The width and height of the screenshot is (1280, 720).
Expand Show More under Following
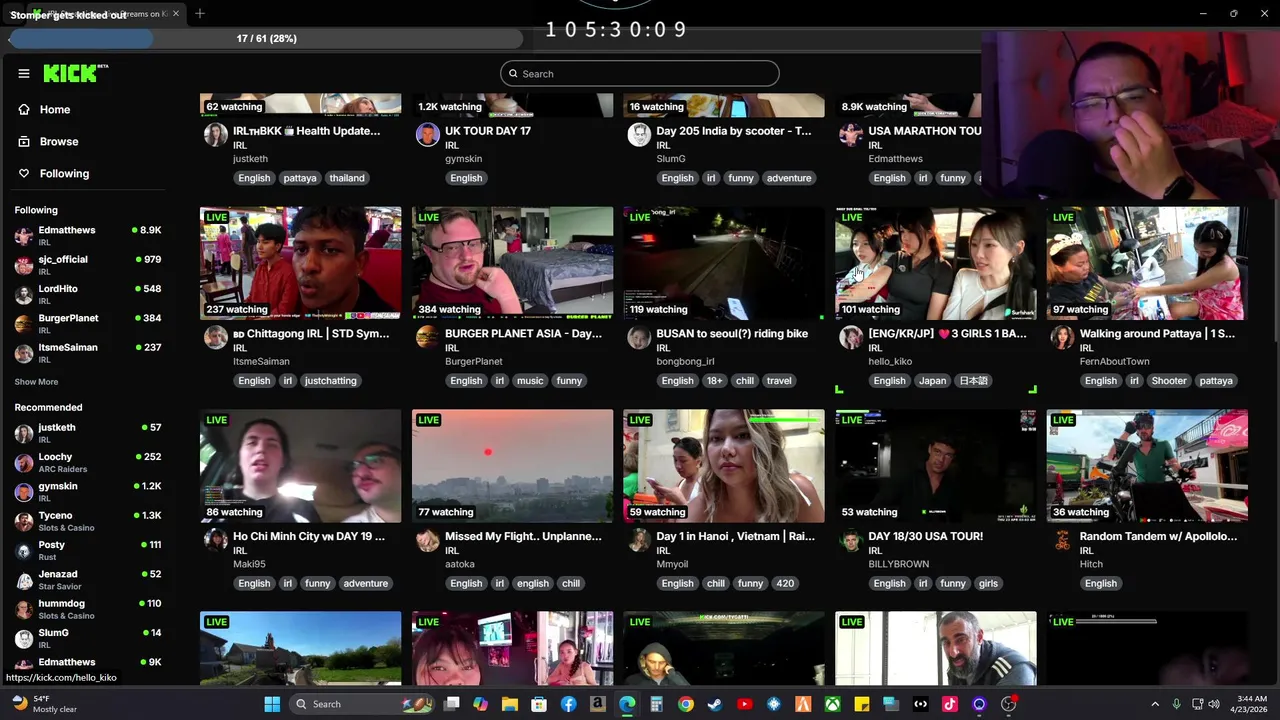tap(36, 382)
